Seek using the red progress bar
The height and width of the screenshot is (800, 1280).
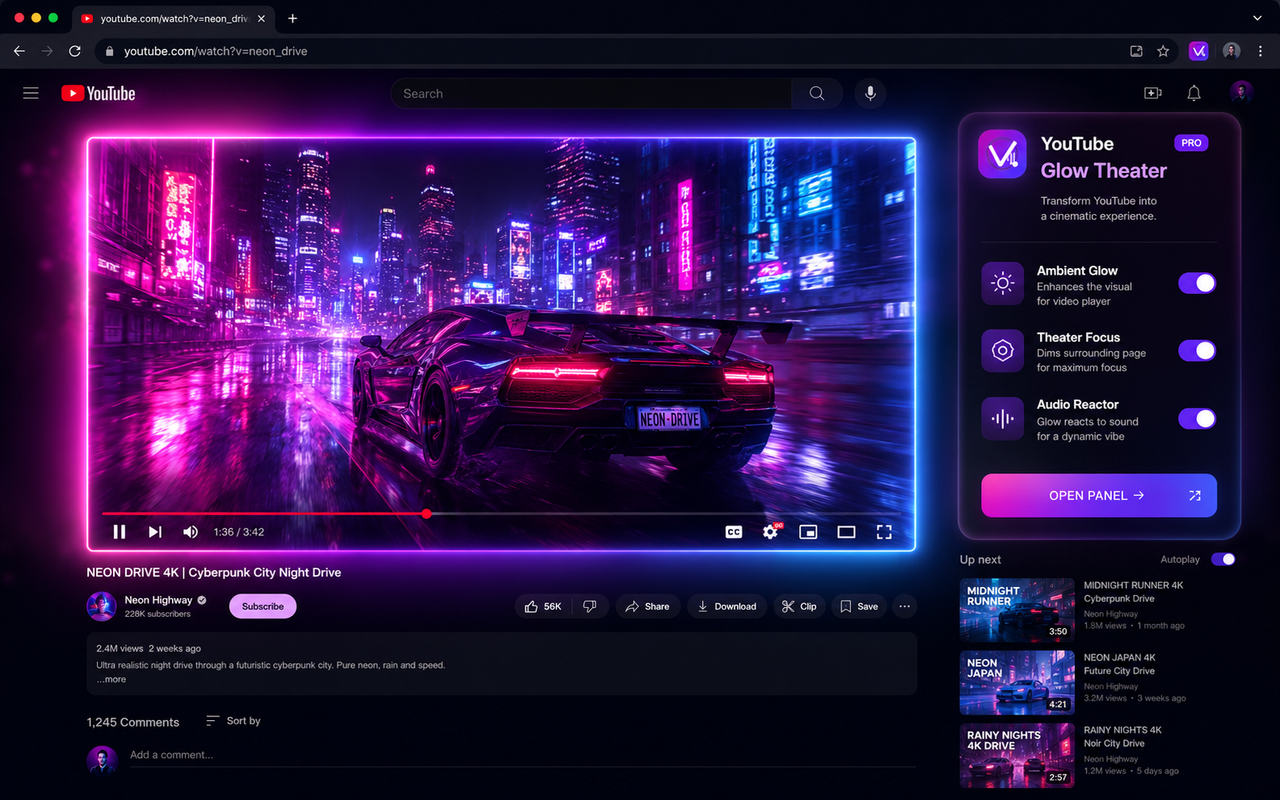pos(501,514)
